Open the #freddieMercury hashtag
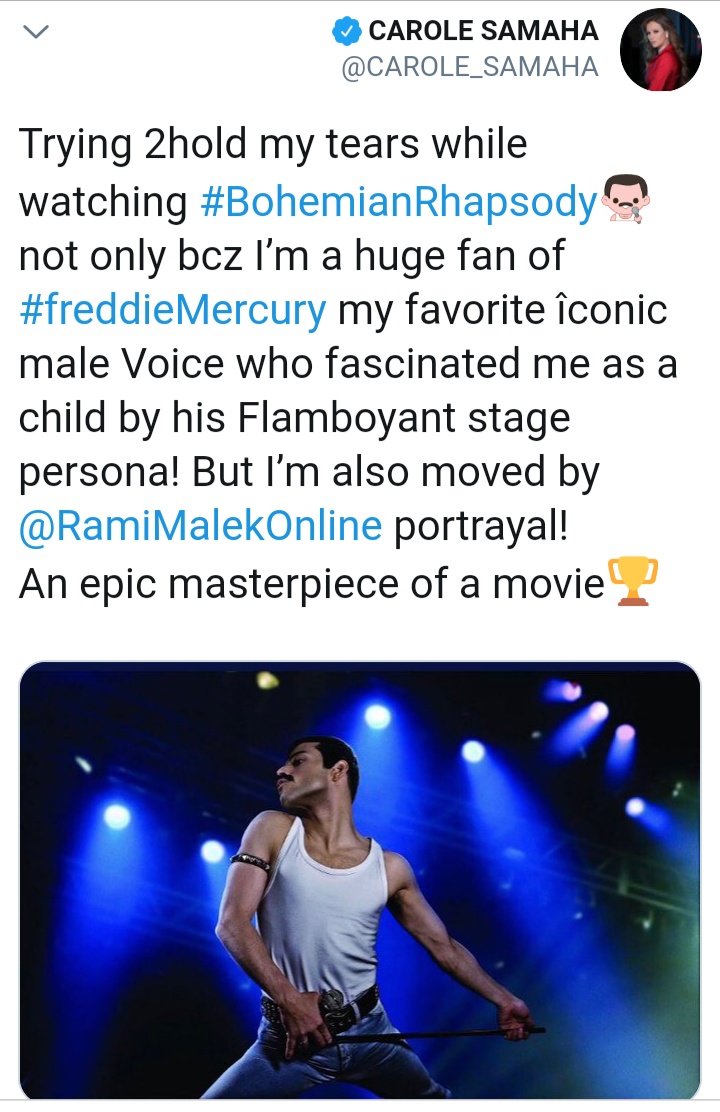Viewport: 720px width, 1112px height. click(172, 309)
